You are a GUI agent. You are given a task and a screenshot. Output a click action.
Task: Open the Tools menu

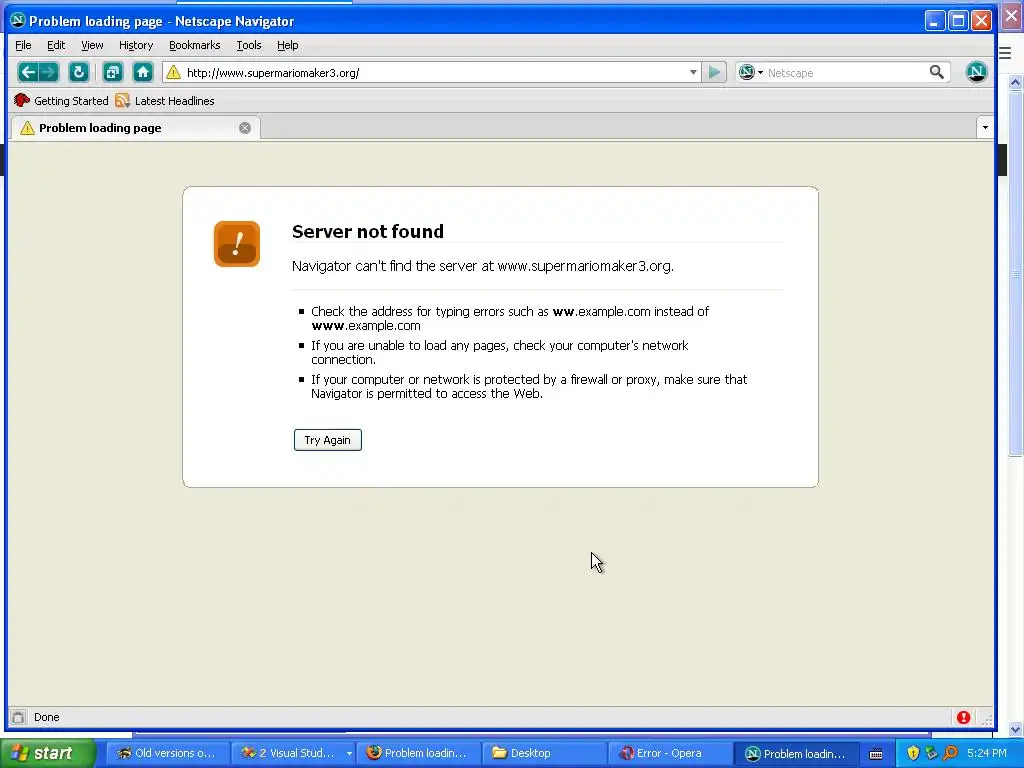click(249, 45)
